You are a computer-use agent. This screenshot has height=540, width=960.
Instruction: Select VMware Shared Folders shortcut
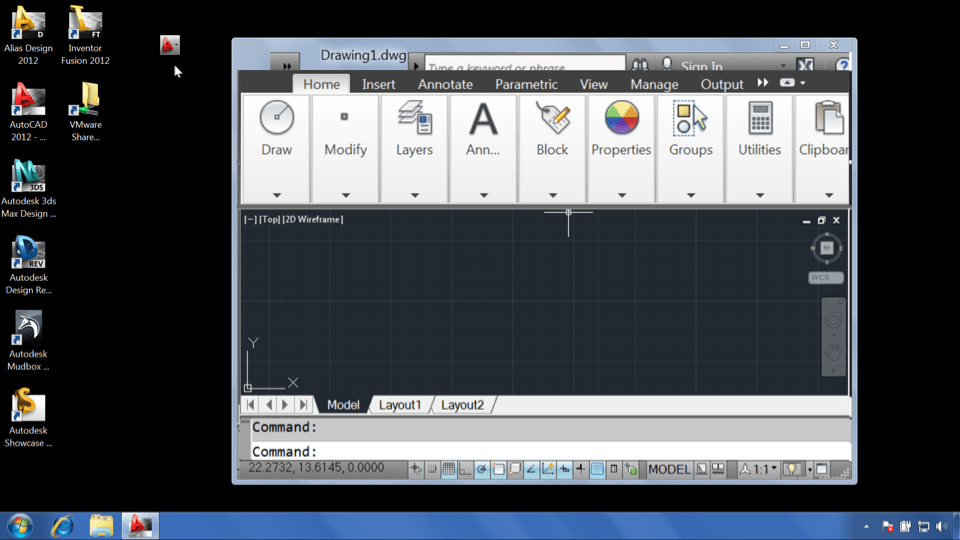[x=85, y=112]
